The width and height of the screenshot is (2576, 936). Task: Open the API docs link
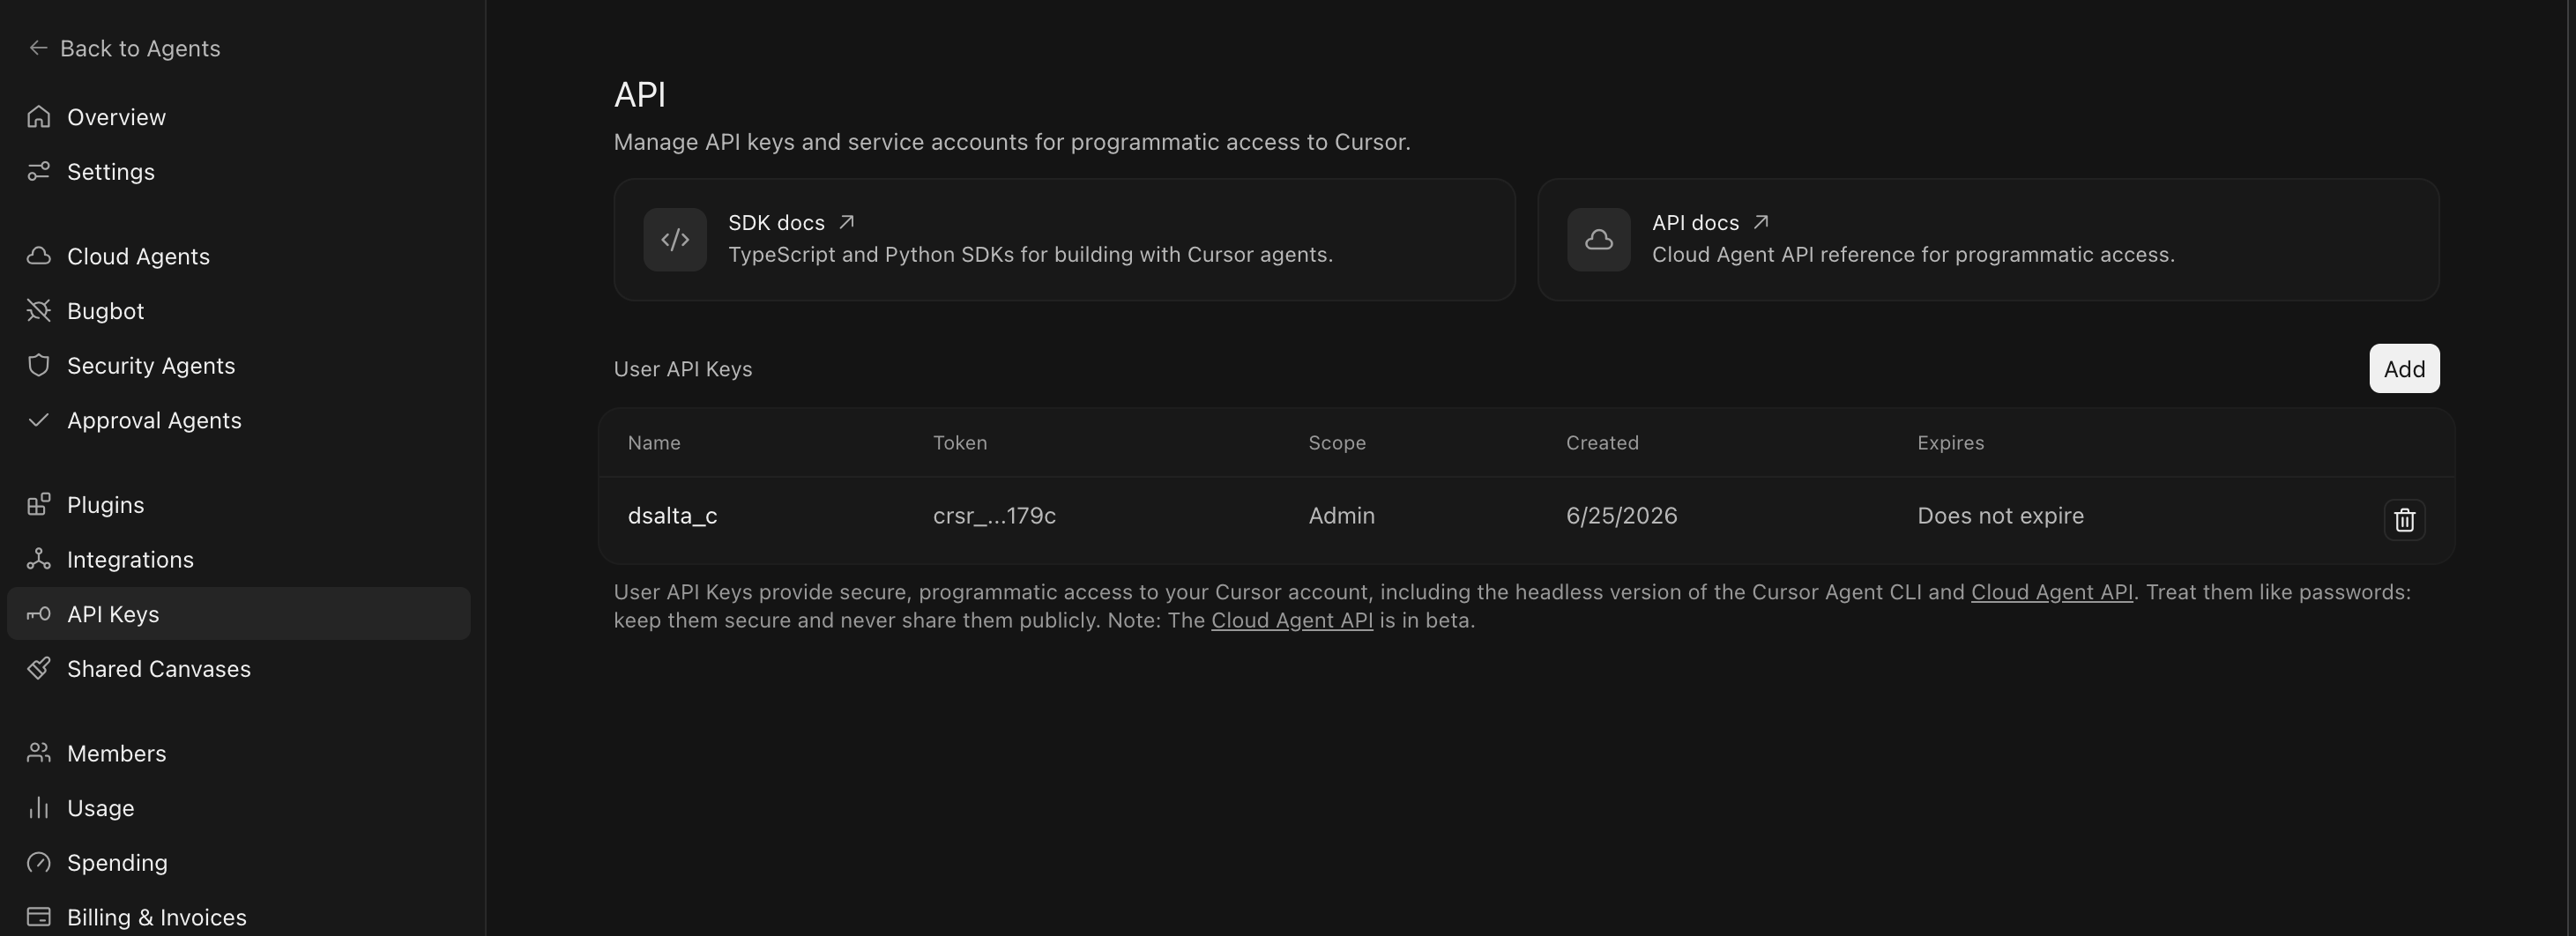pos(1695,222)
